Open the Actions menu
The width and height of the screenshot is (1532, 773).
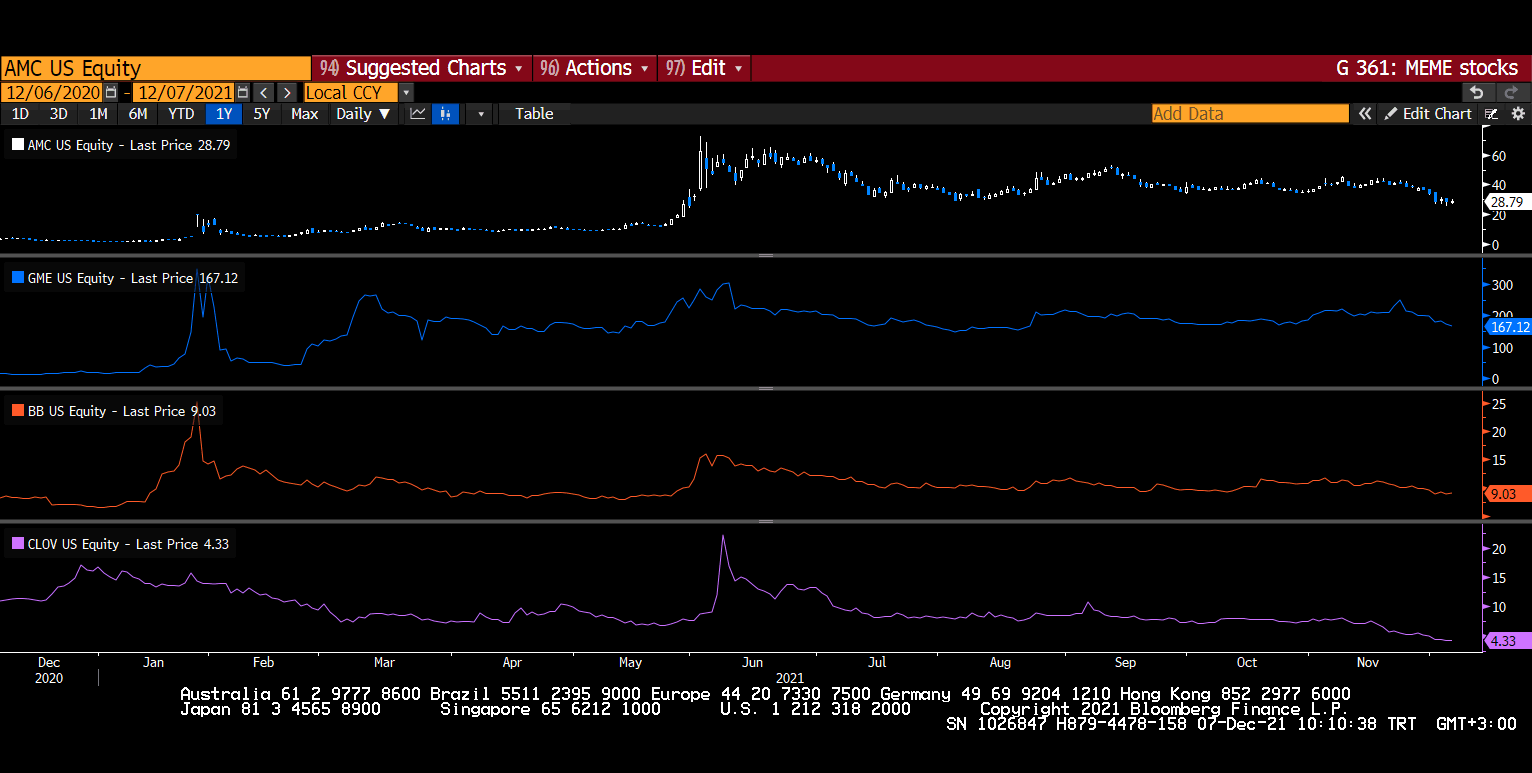(x=594, y=68)
